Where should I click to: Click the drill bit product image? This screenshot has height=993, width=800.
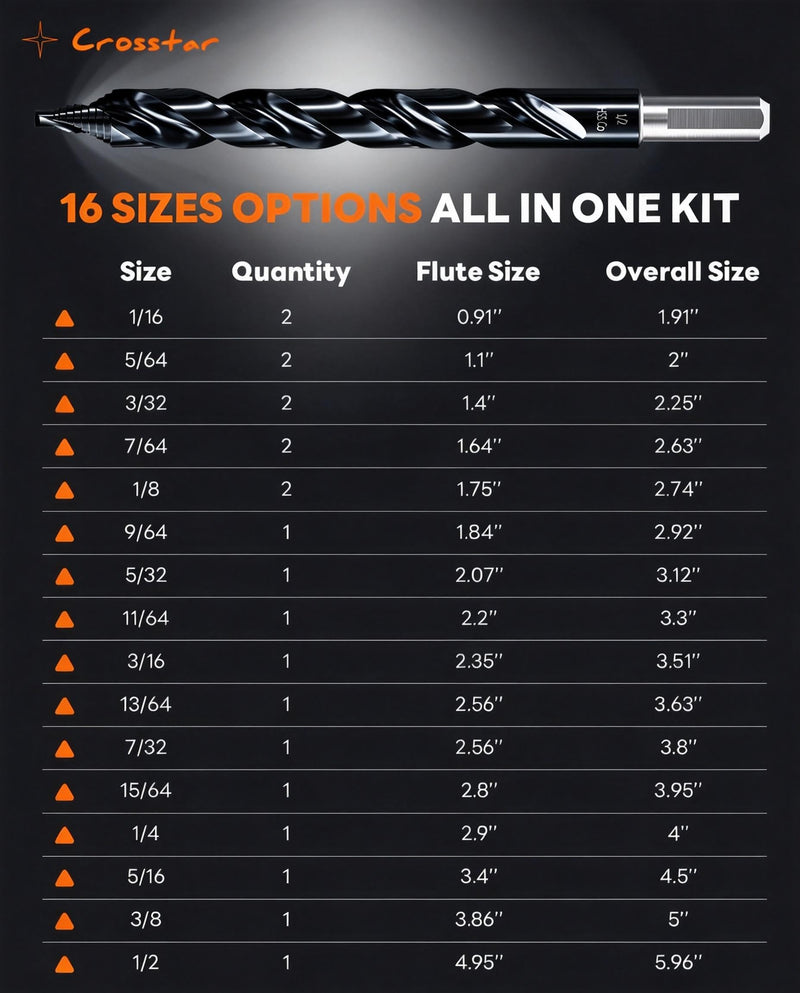tap(403, 118)
